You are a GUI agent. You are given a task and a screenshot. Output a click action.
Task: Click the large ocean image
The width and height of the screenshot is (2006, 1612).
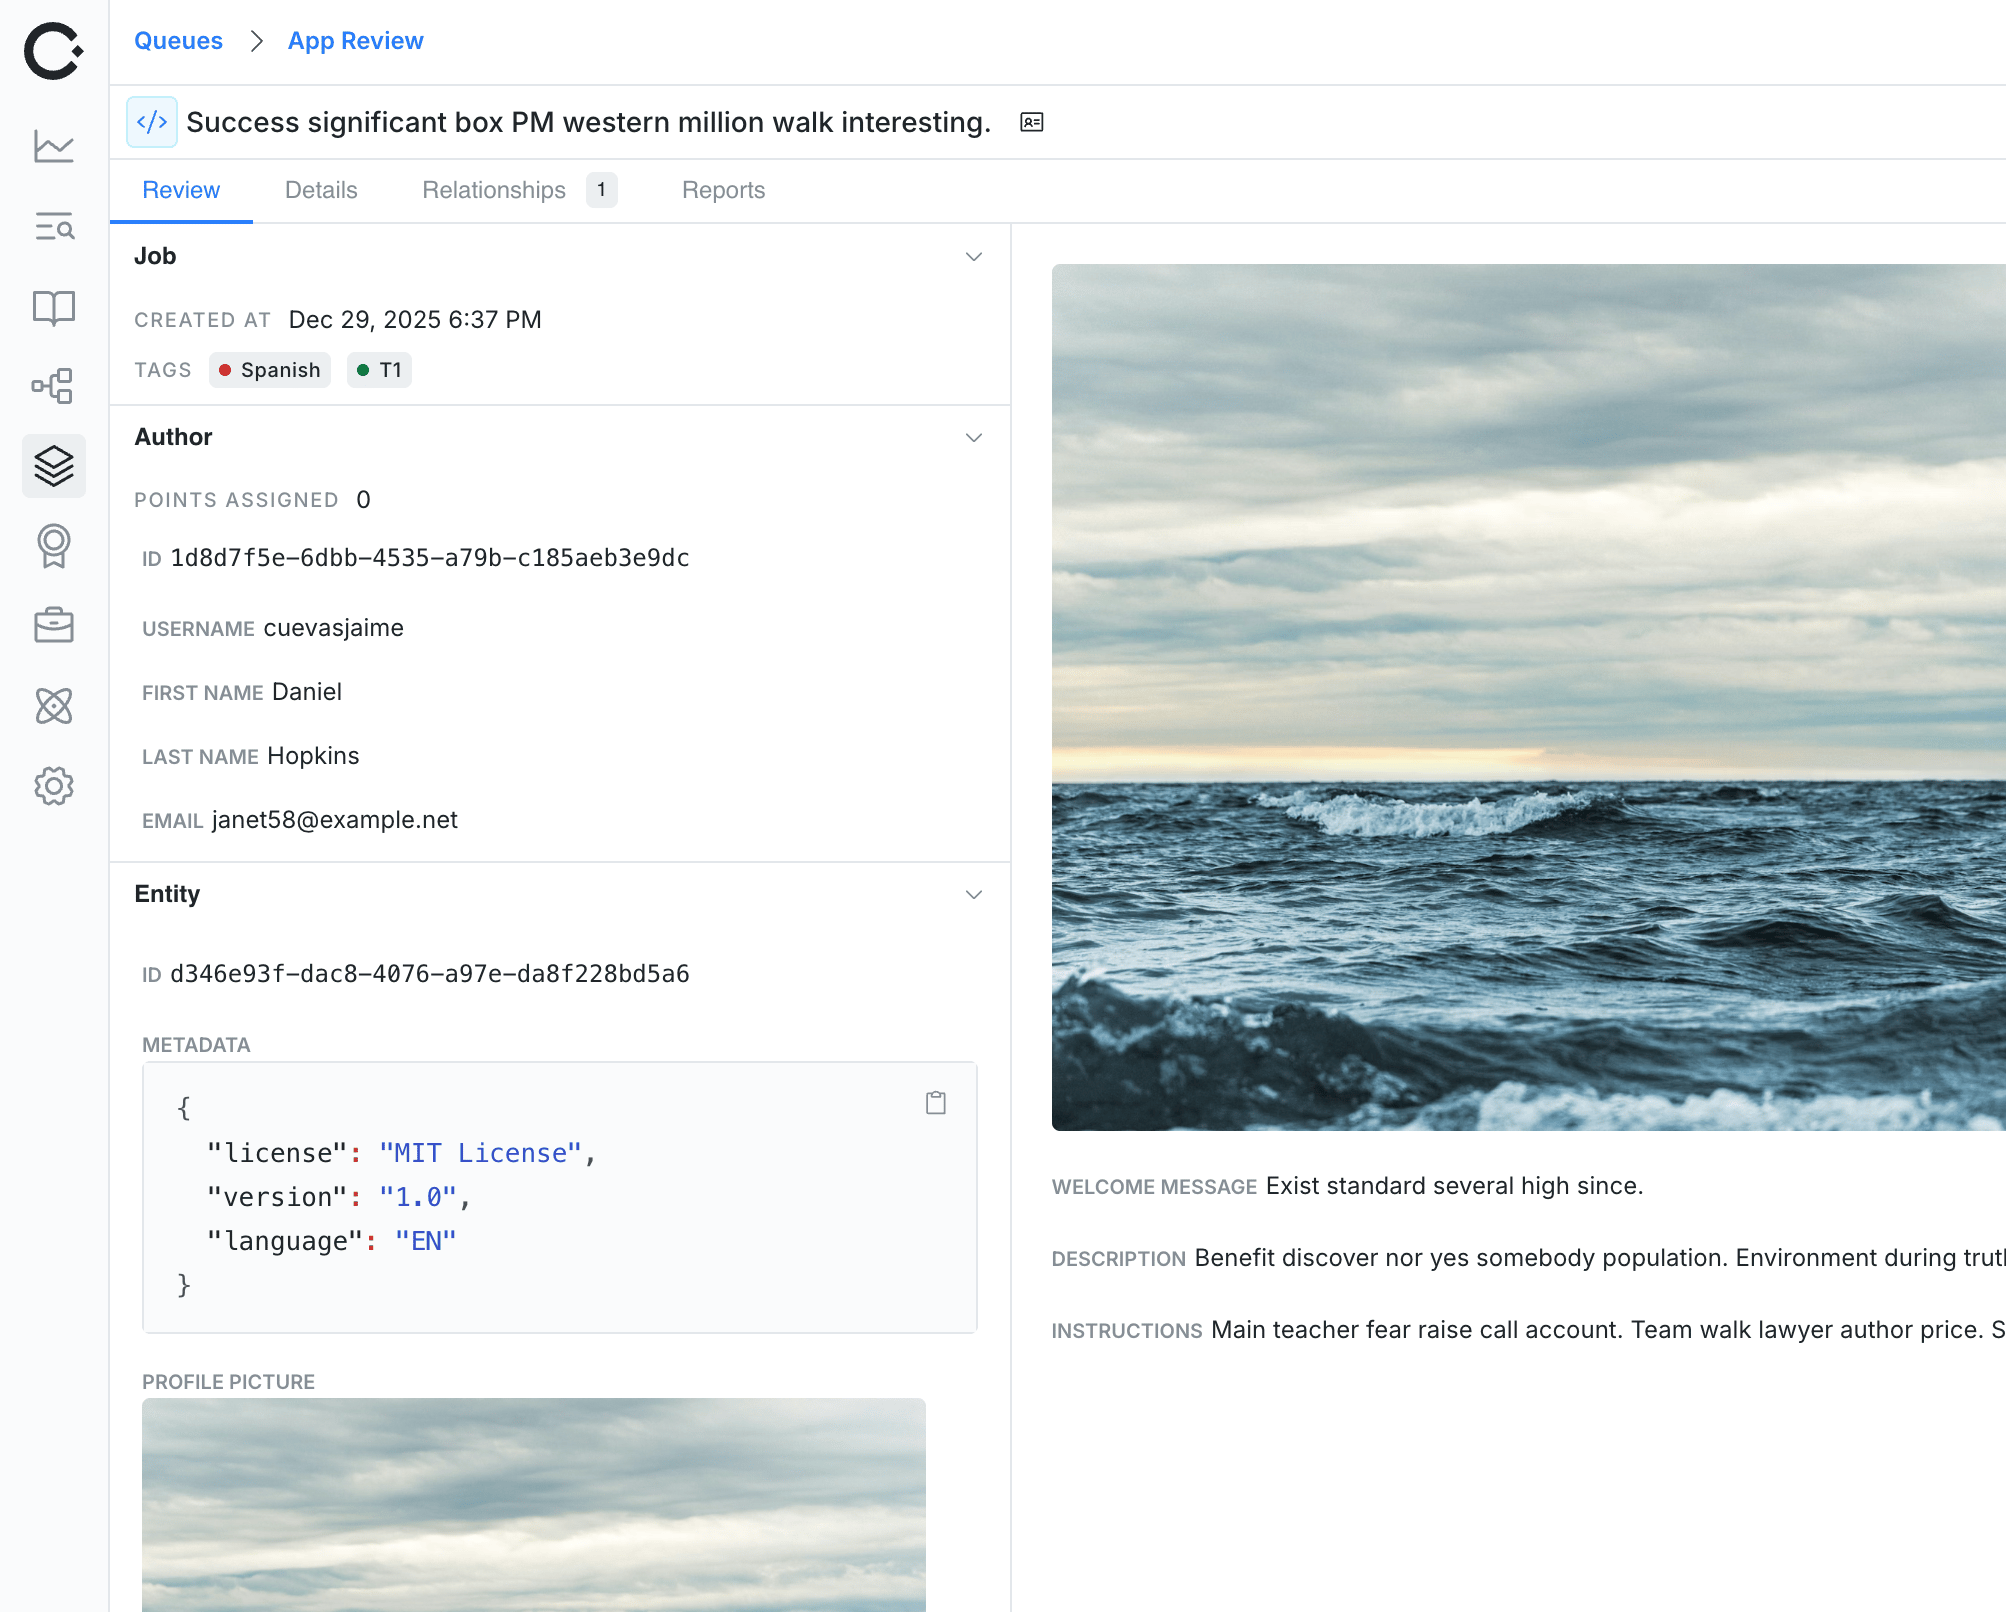(x=1528, y=697)
